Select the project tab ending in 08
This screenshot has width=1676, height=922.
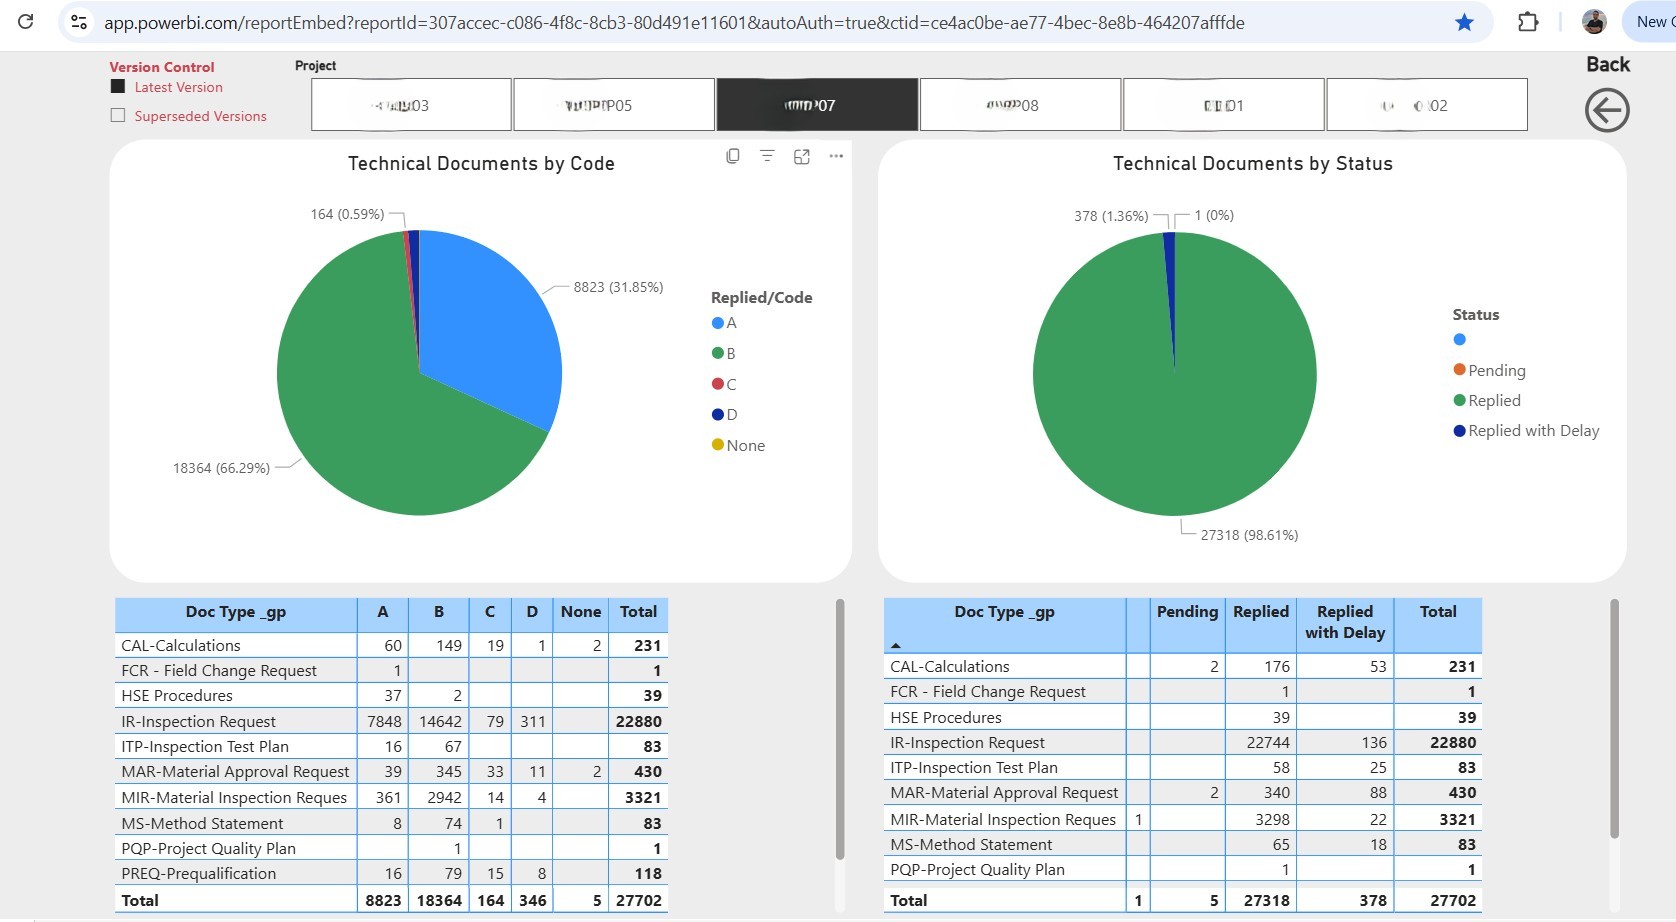(1019, 104)
